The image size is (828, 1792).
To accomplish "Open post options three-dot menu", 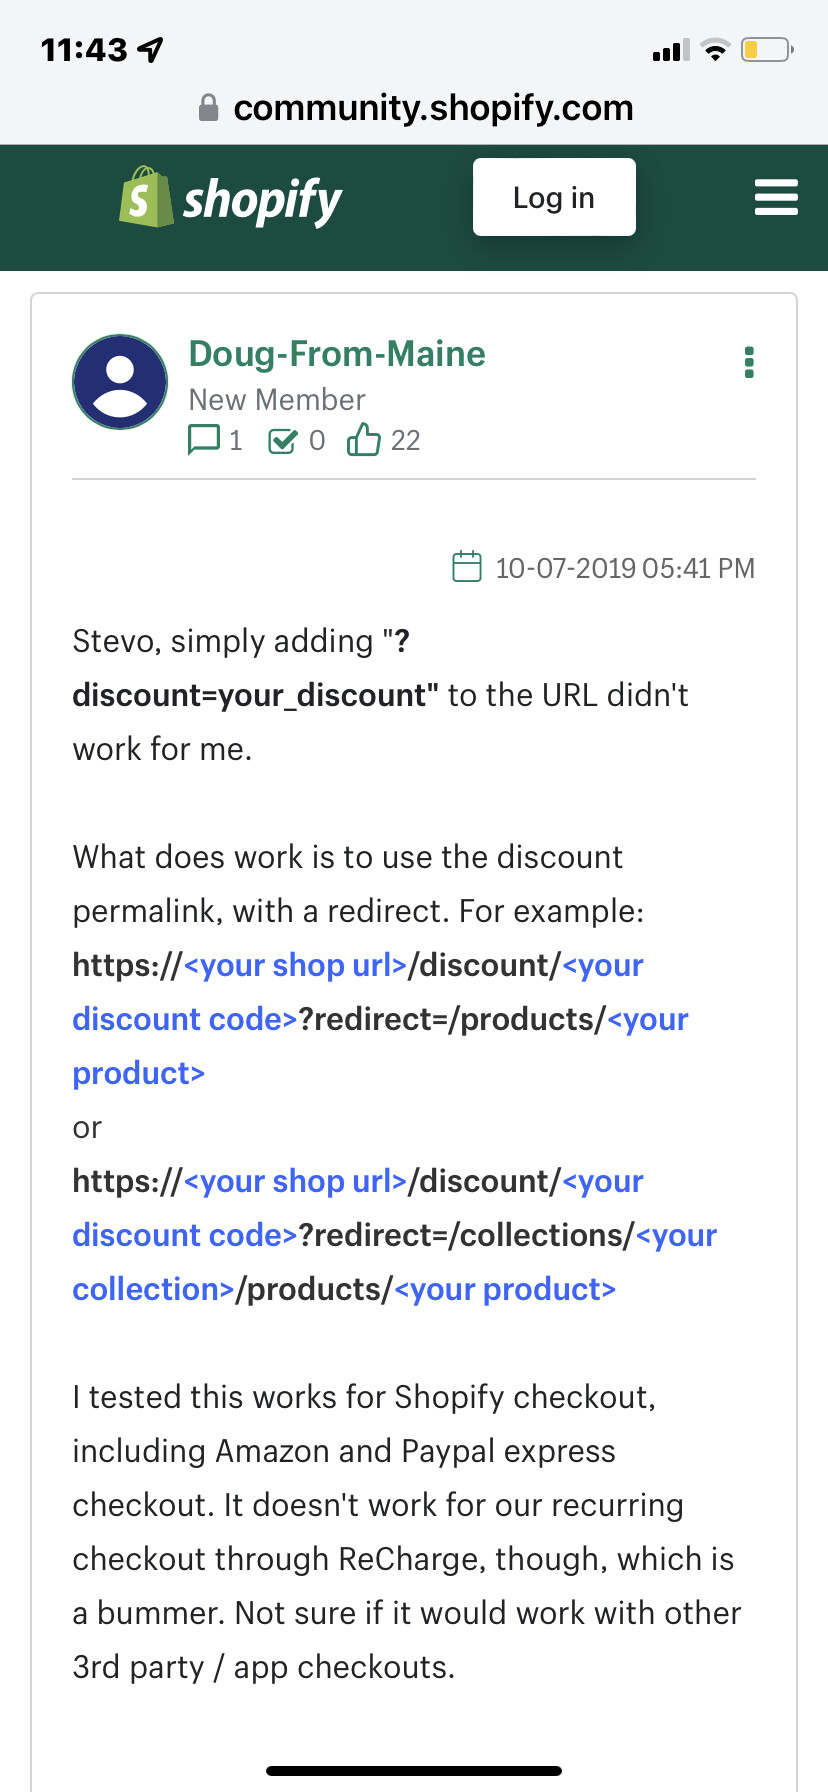I will pyautogui.click(x=749, y=362).
